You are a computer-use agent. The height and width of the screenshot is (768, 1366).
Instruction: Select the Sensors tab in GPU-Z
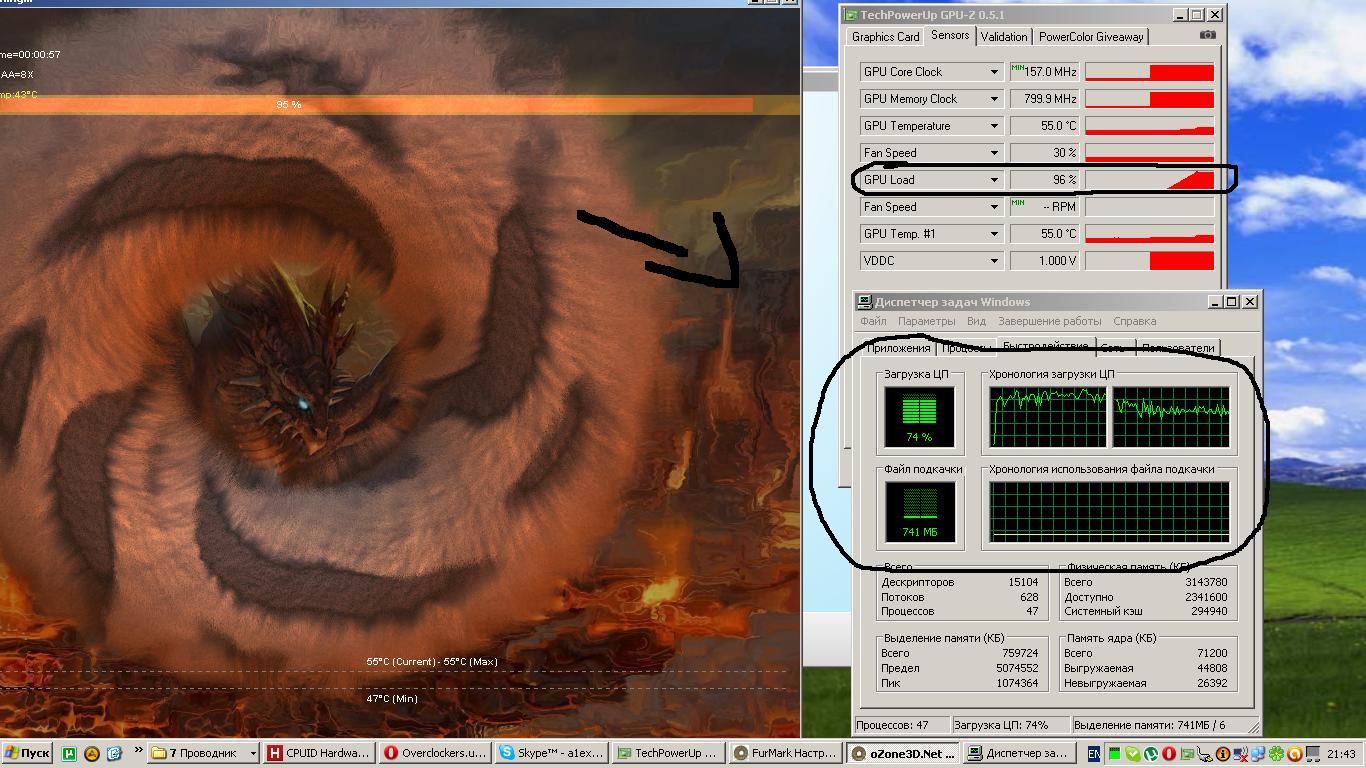pos(950,35)
